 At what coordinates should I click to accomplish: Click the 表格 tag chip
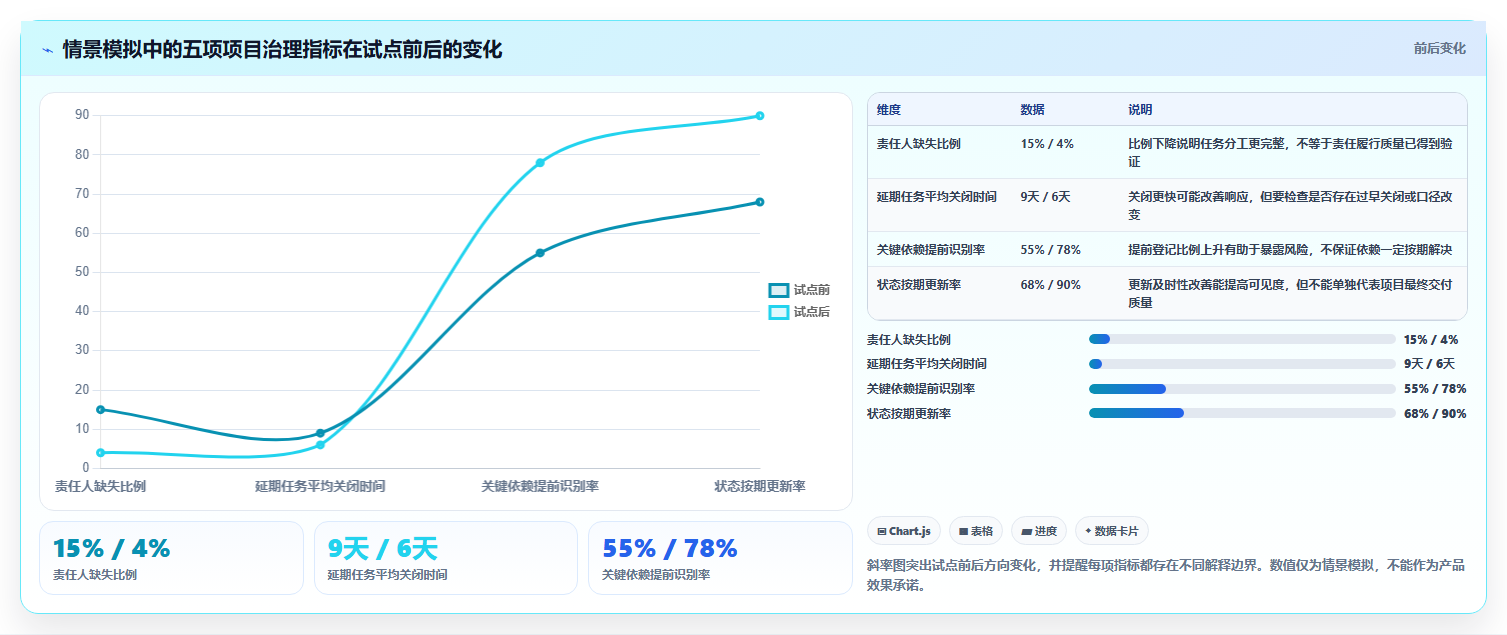975,531
